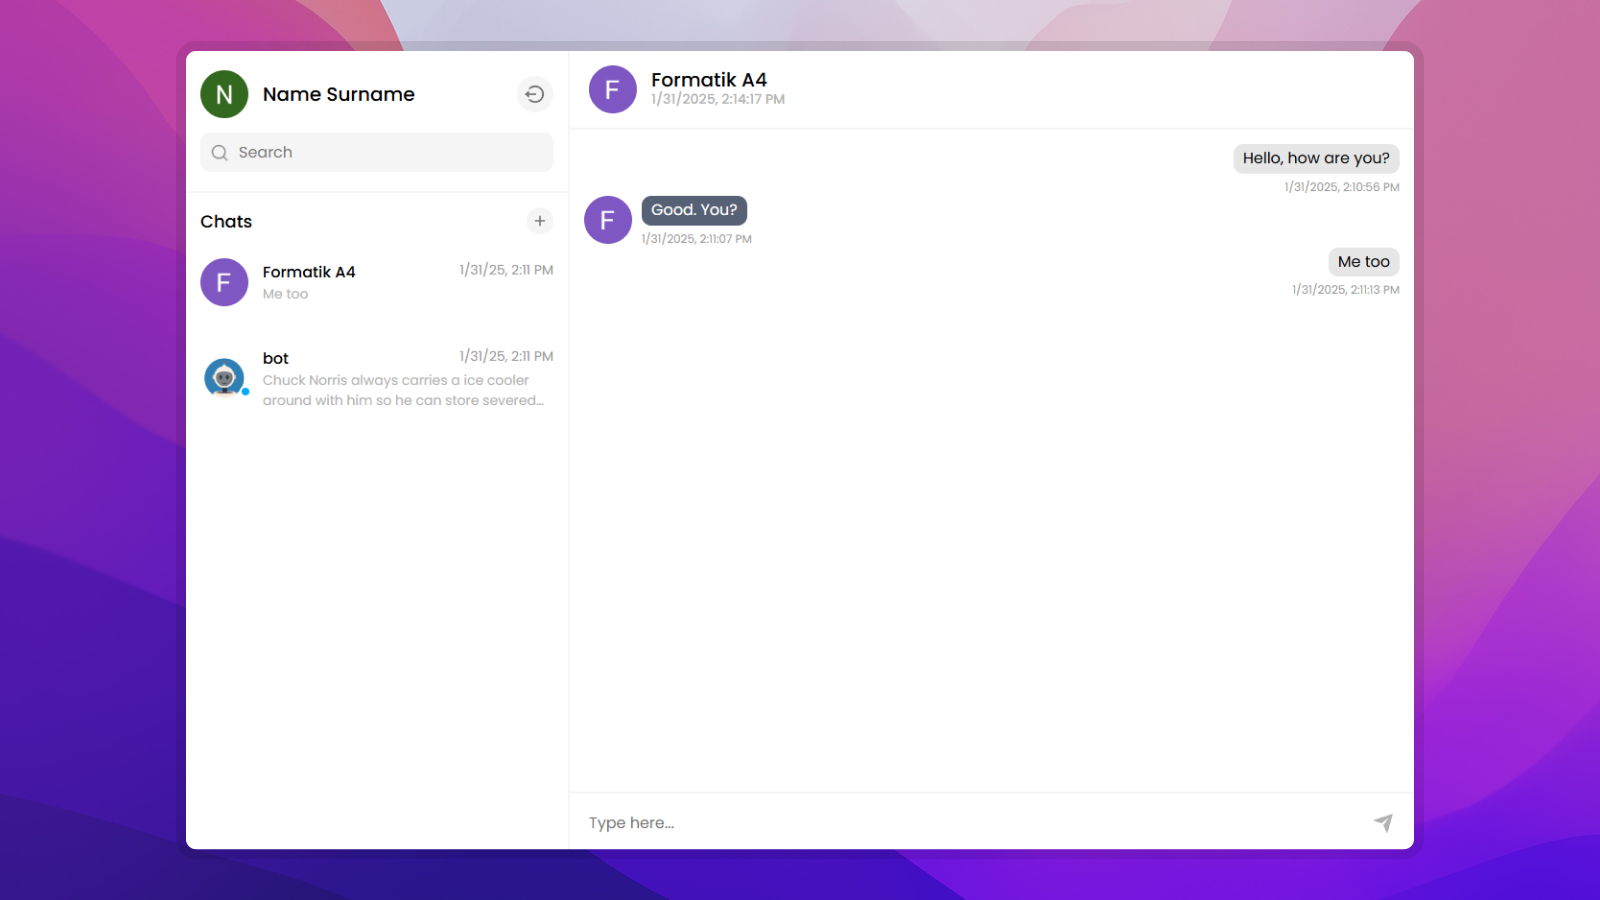The image size is (1600, 900).
Task: Click the logout icon beside Name Surname
Action: coord(535,94)
